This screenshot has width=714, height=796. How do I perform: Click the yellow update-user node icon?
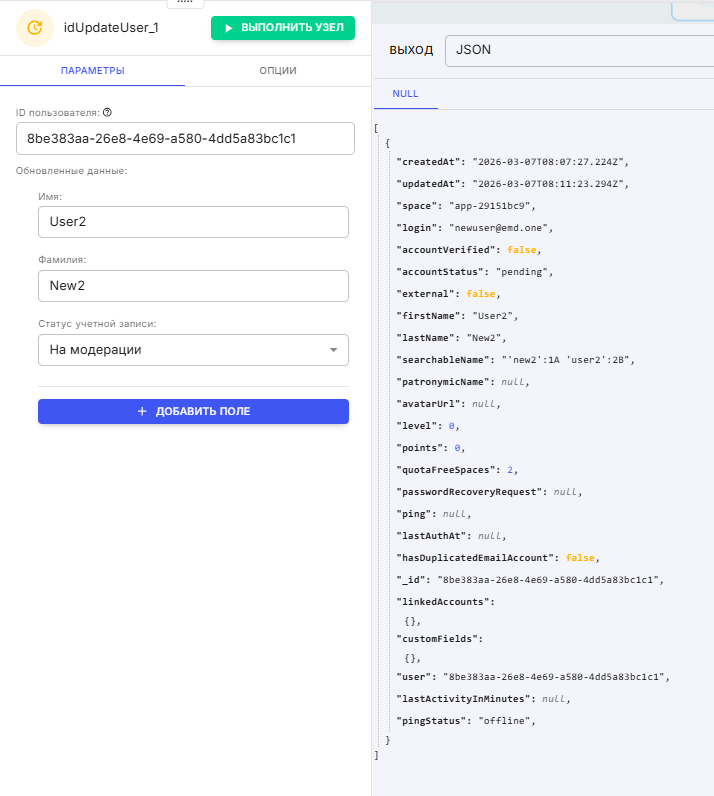point(35,28)
